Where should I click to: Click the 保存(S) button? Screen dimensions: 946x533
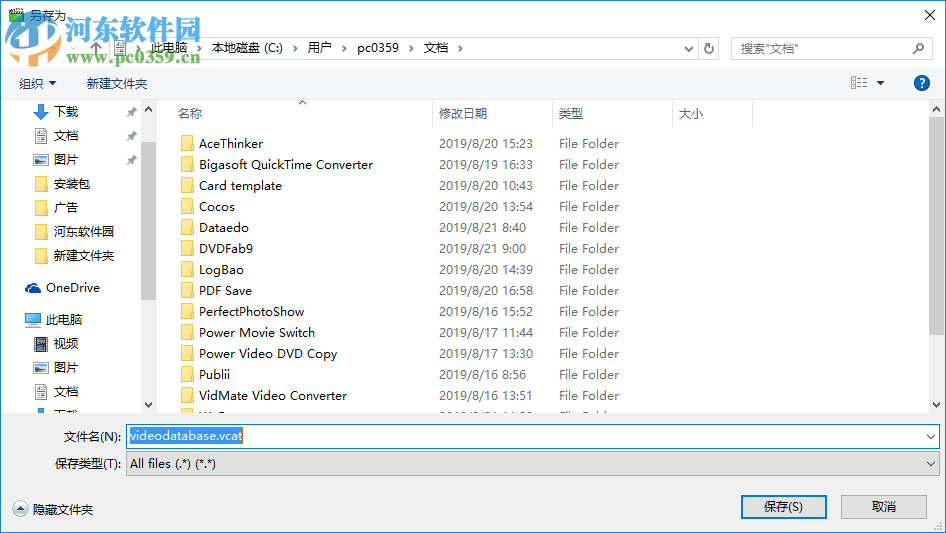tap(783, 506)
